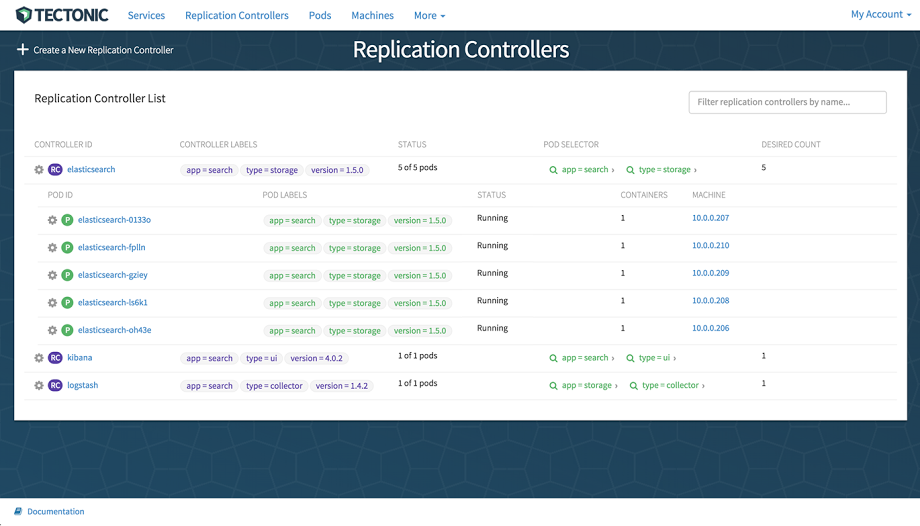Click search icon of type=storage pod selector
Screen dimensions: 920x526
(630, 170)
